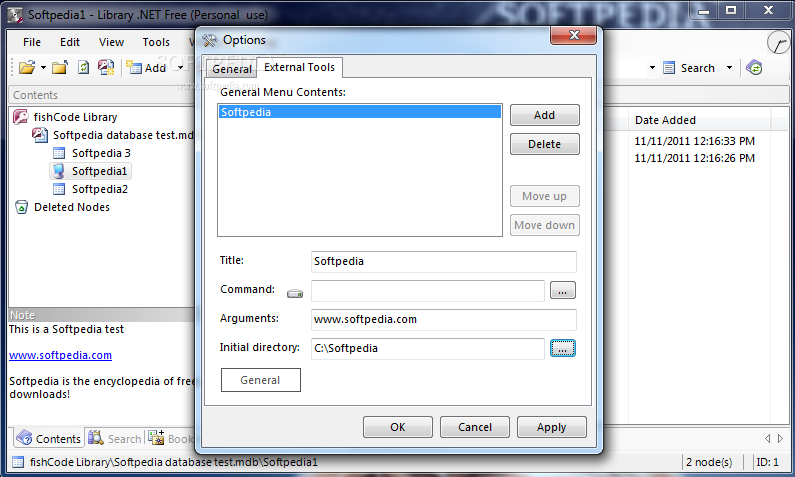This screenshot has width=795, height=477.
Task: Click the Add node toolbar button
Action: point(146,67)
